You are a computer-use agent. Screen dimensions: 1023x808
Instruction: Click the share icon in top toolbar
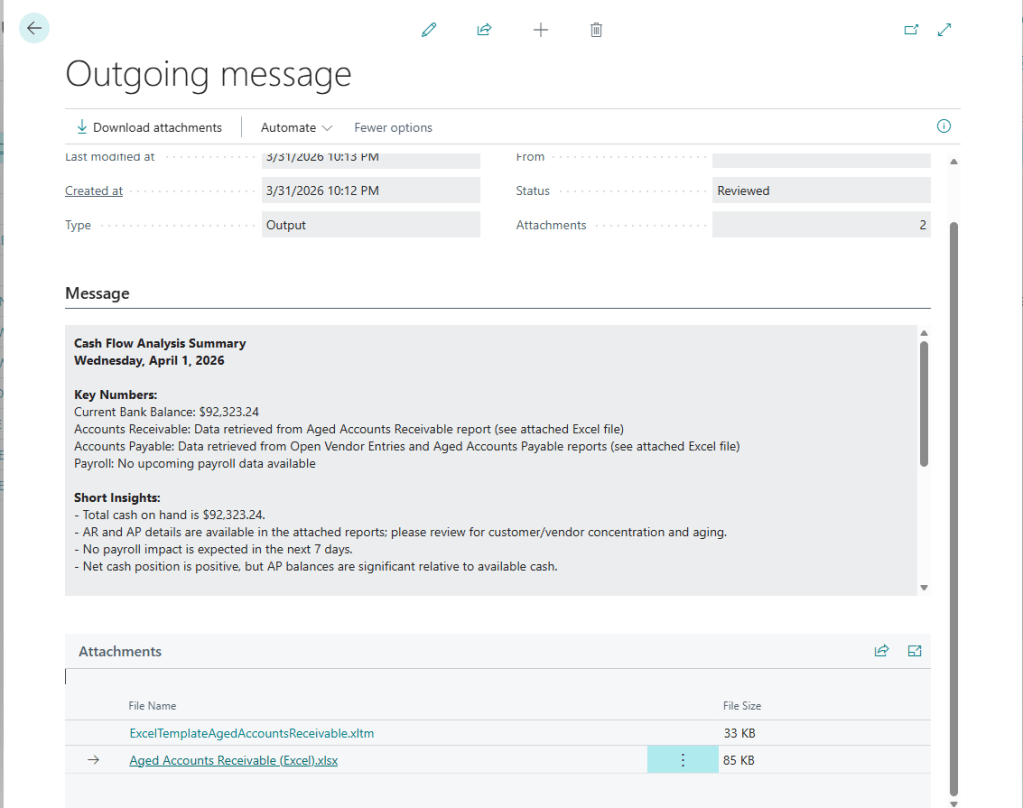tap(484, 30)
